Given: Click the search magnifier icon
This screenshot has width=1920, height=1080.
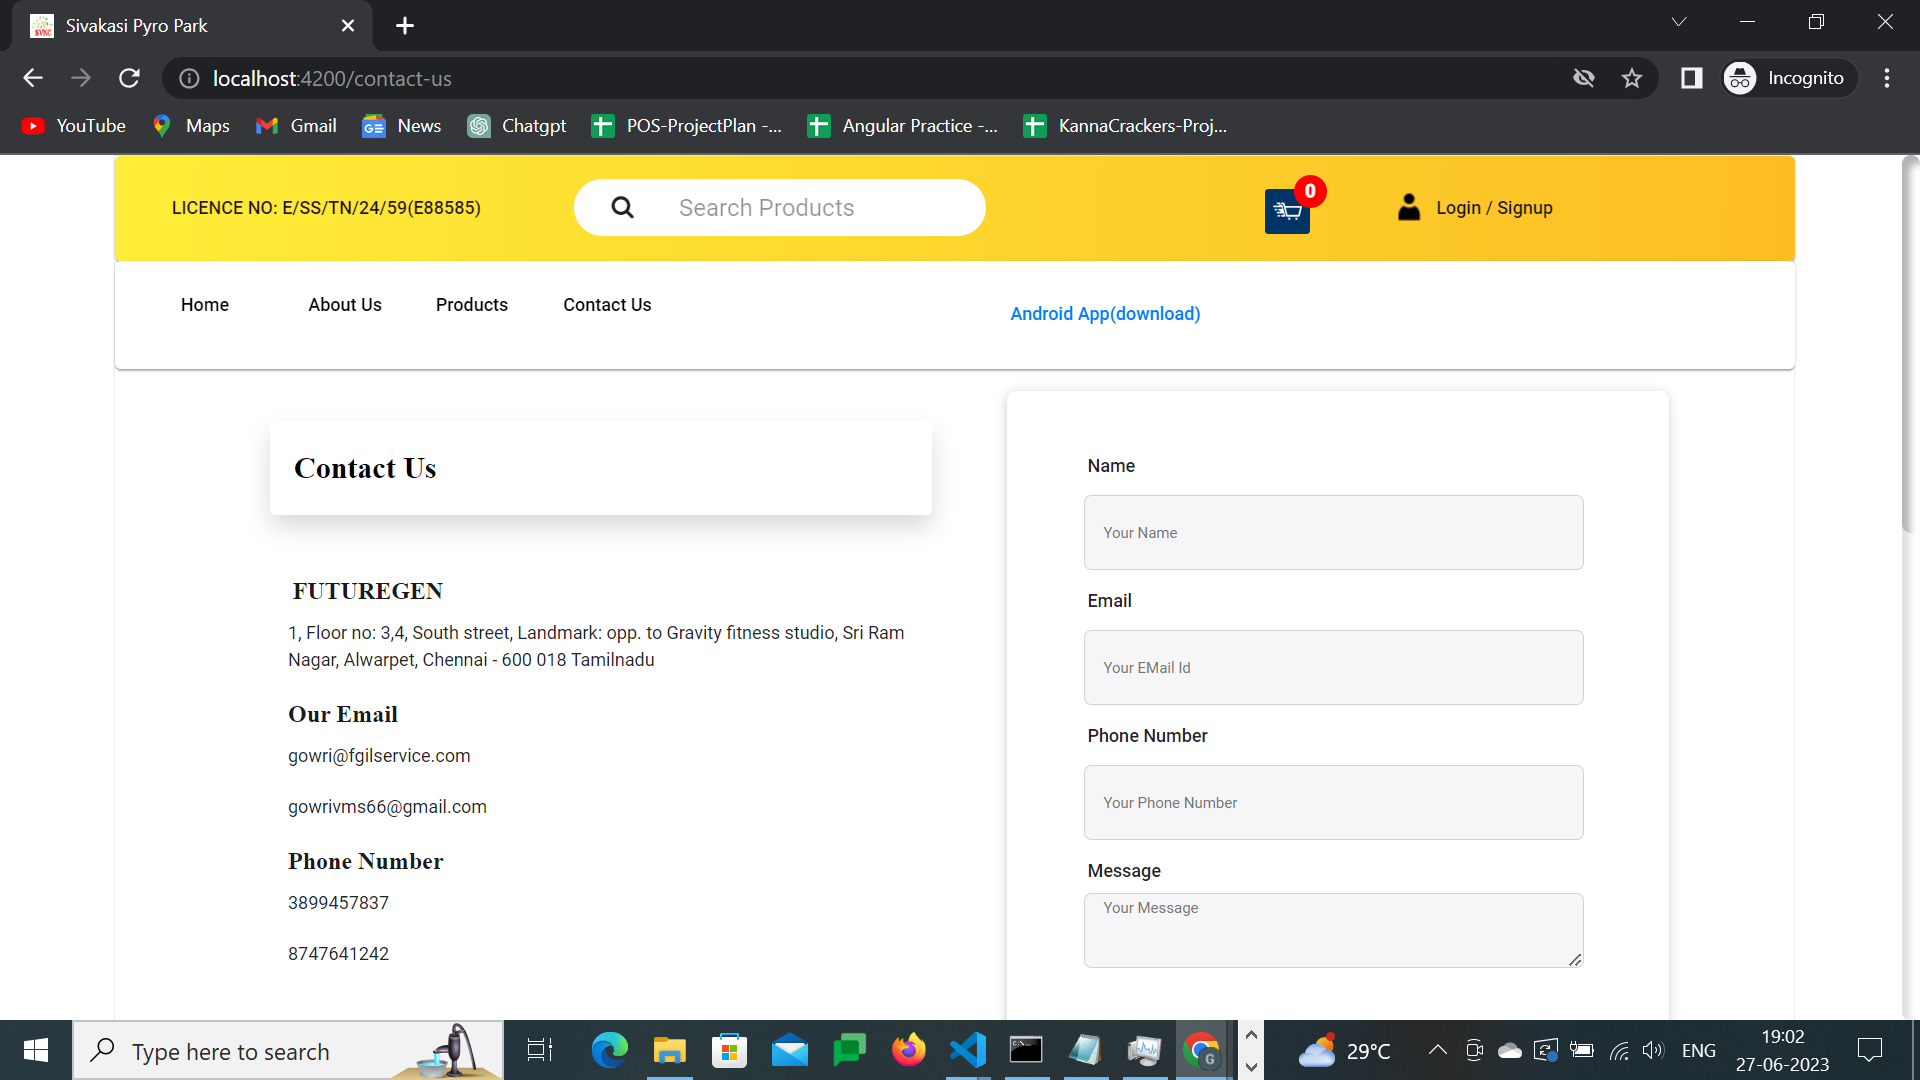Looking at the screenshot, I should click(622, 207).
